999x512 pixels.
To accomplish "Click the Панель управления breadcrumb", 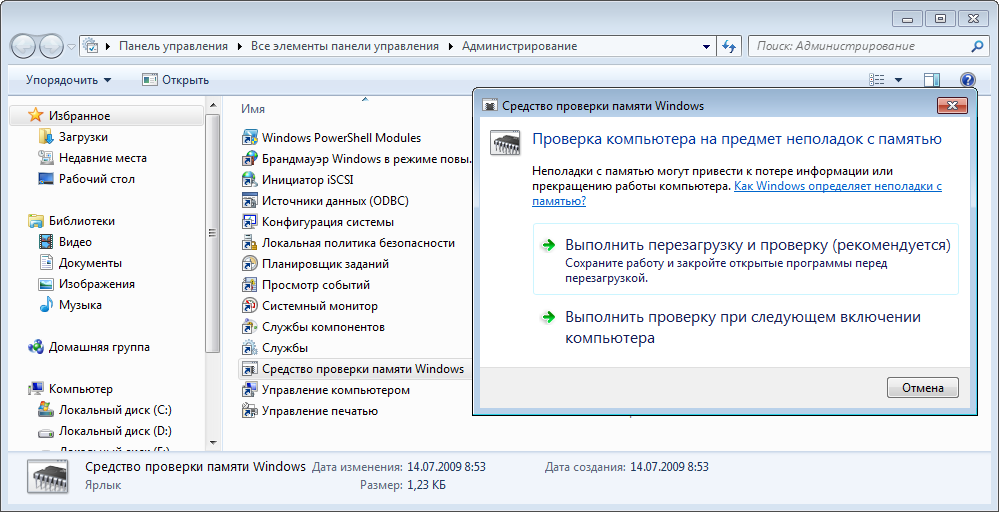I will click(173, 46).
